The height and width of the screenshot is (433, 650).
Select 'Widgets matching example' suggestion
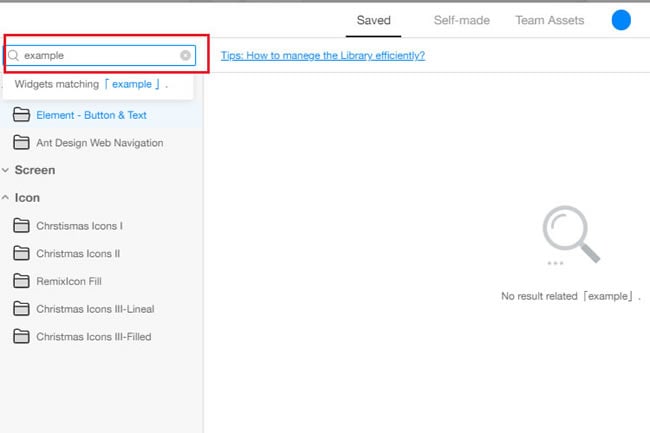pyautogui.click(x=98, y=85)
